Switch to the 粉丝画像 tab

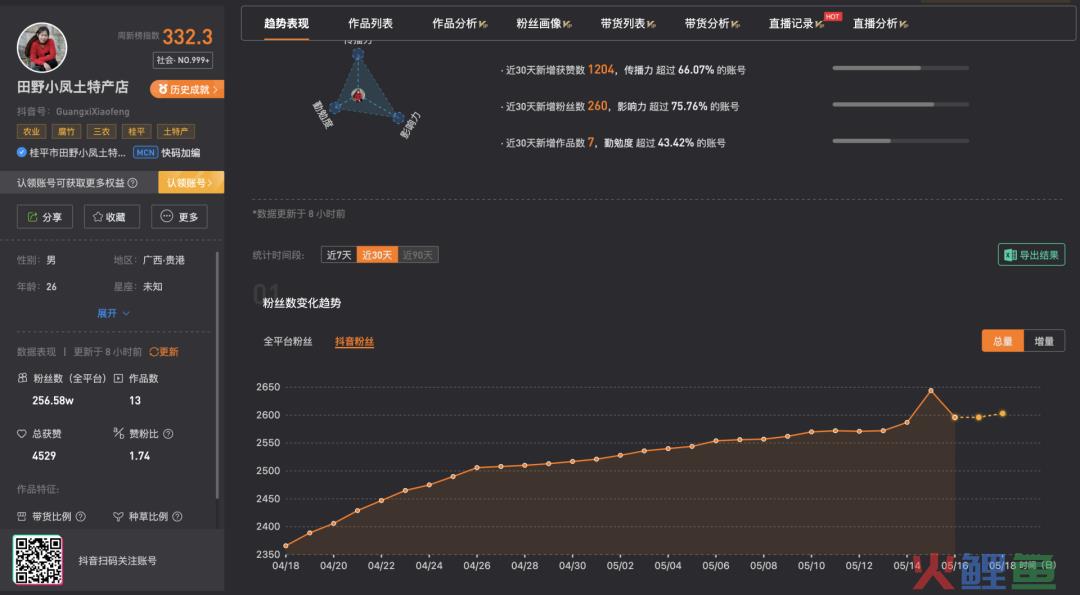(543, 23)
